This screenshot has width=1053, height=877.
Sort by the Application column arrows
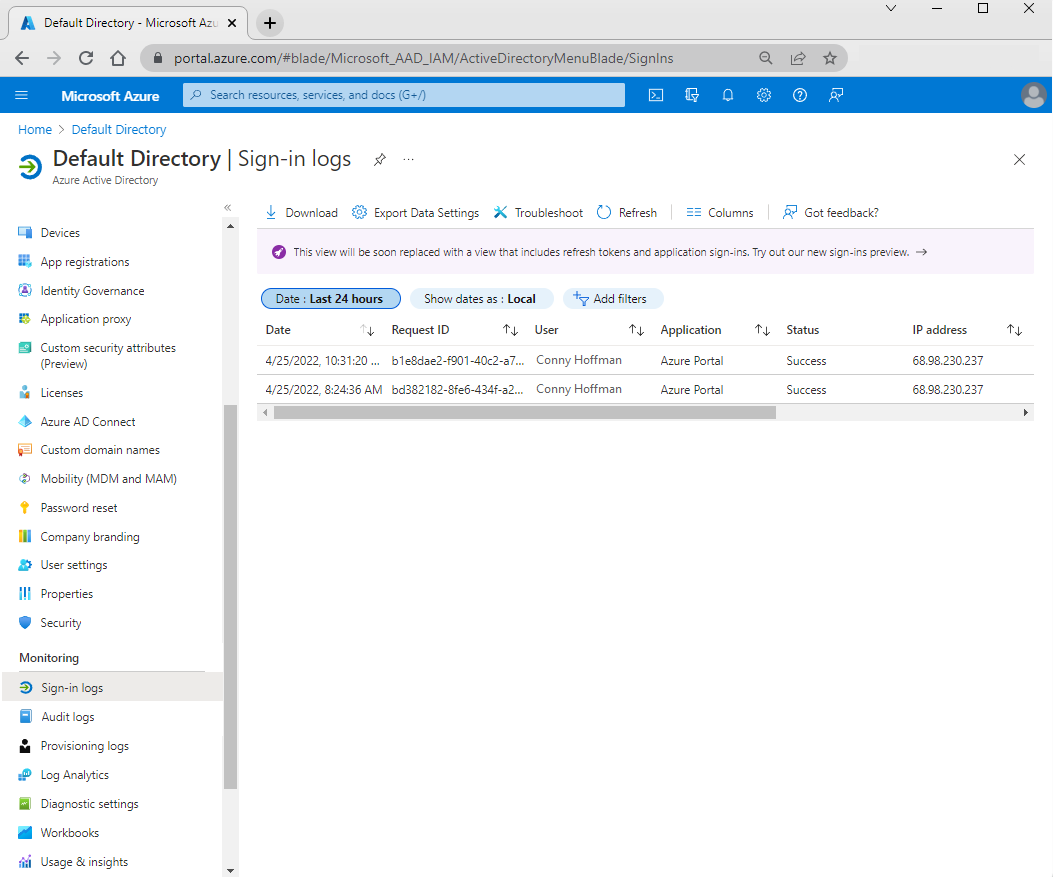pos(762,330)
